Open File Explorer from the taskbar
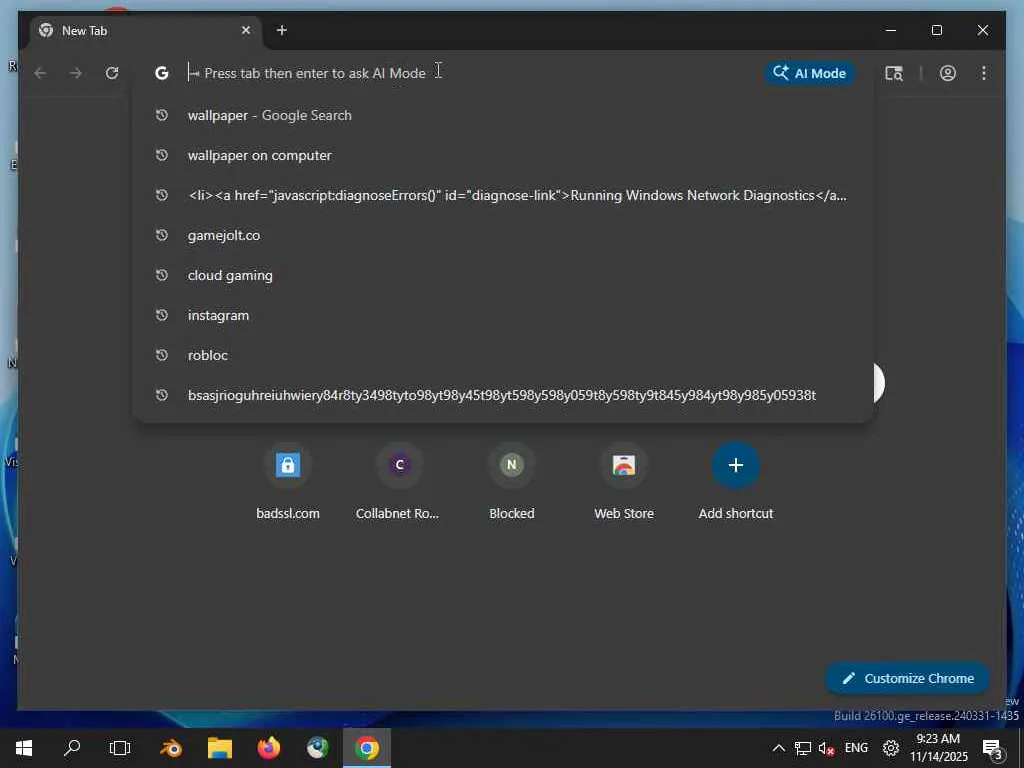Image resolution: width=1024 pixels, height=768 pixels. [x=220, y=748]
